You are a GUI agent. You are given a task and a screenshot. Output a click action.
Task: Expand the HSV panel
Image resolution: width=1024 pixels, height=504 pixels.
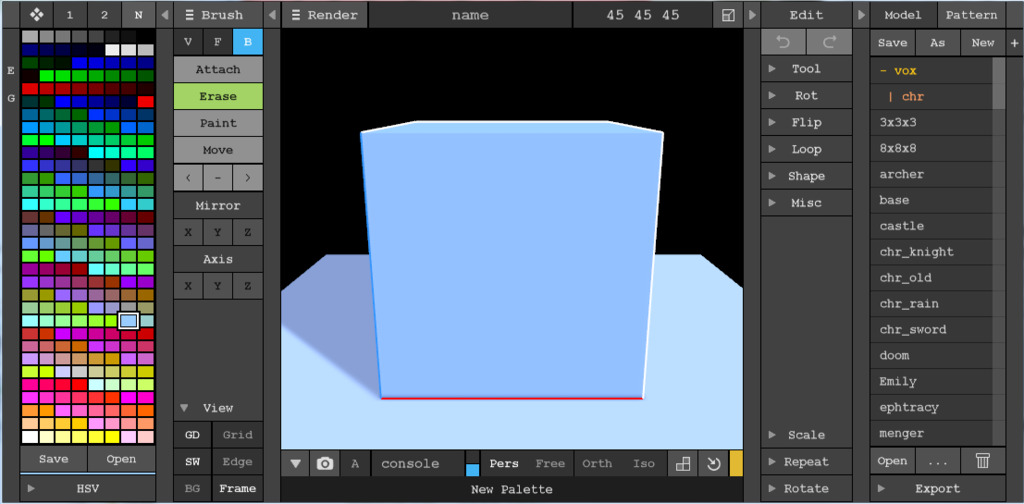88,489
